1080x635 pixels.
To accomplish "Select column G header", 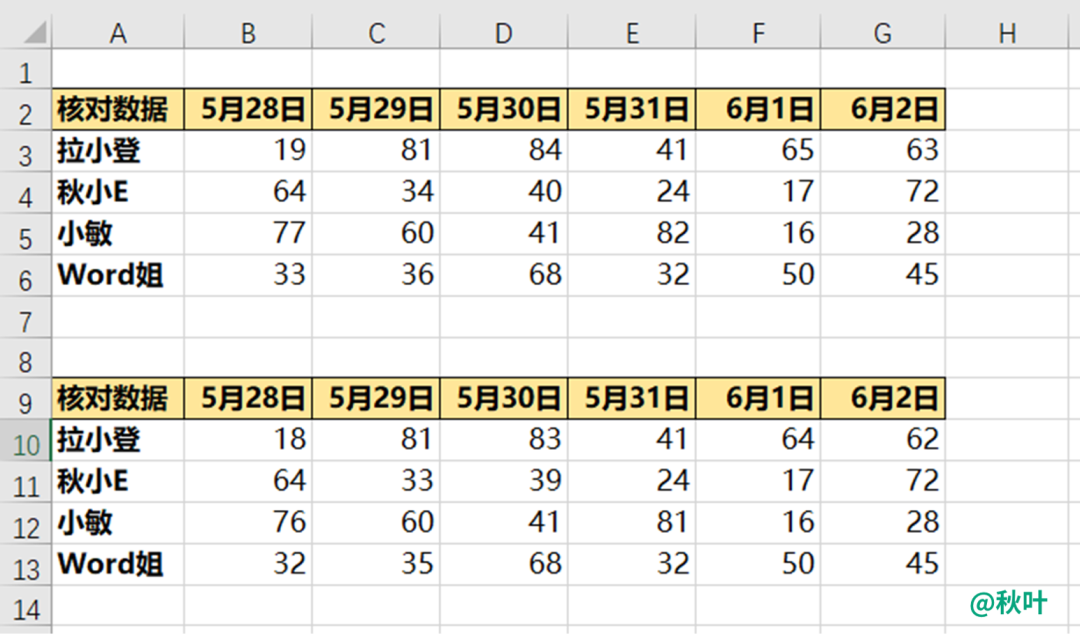I will click(883, 32).
